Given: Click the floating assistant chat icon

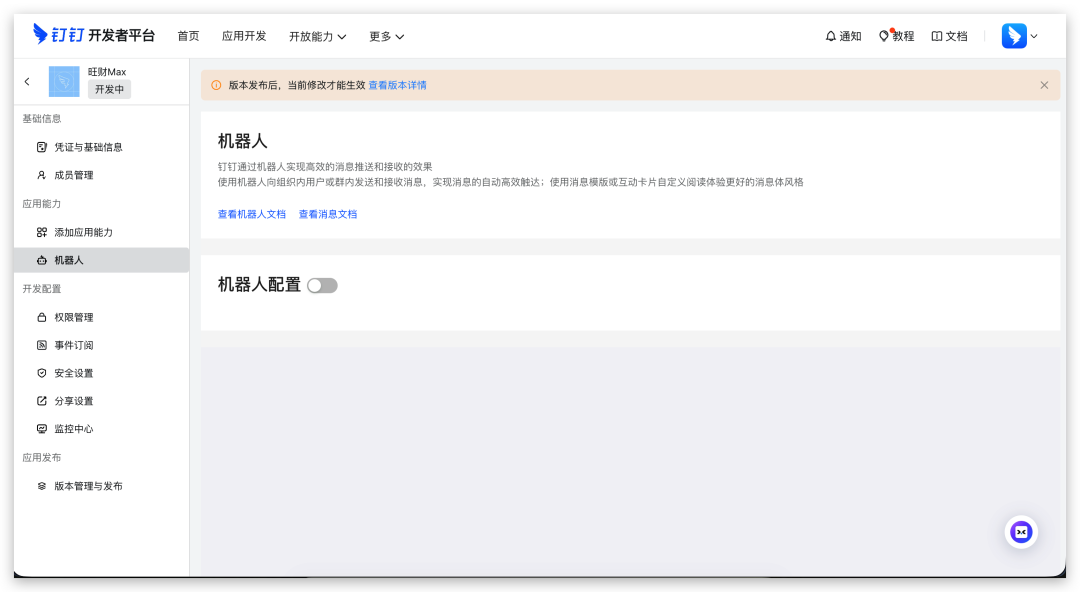Looking at the screenshot, I should 1021,532.
